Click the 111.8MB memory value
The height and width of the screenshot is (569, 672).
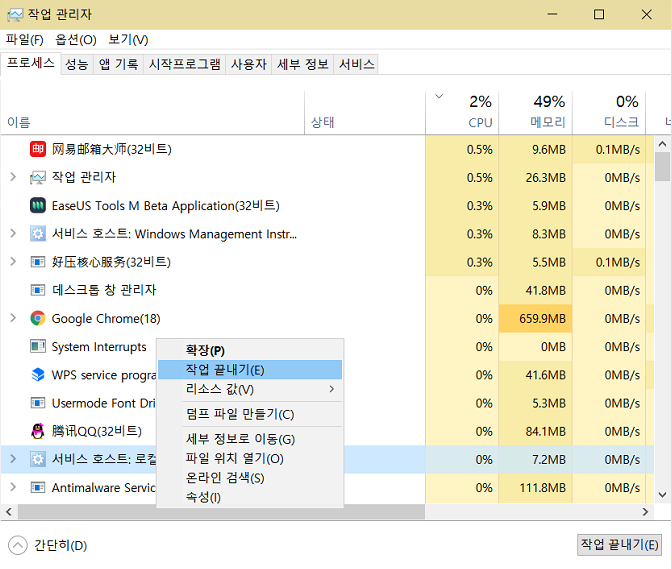tap(543, 488)
